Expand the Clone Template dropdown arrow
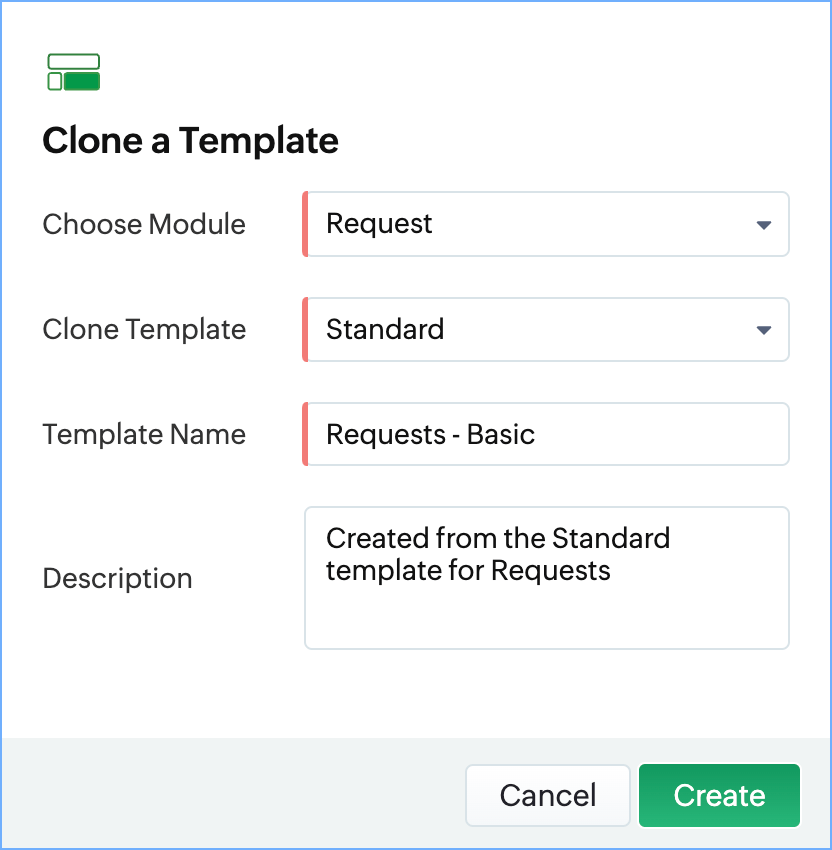The width and height of the screenshot is (832, 850). pos(763,330)
